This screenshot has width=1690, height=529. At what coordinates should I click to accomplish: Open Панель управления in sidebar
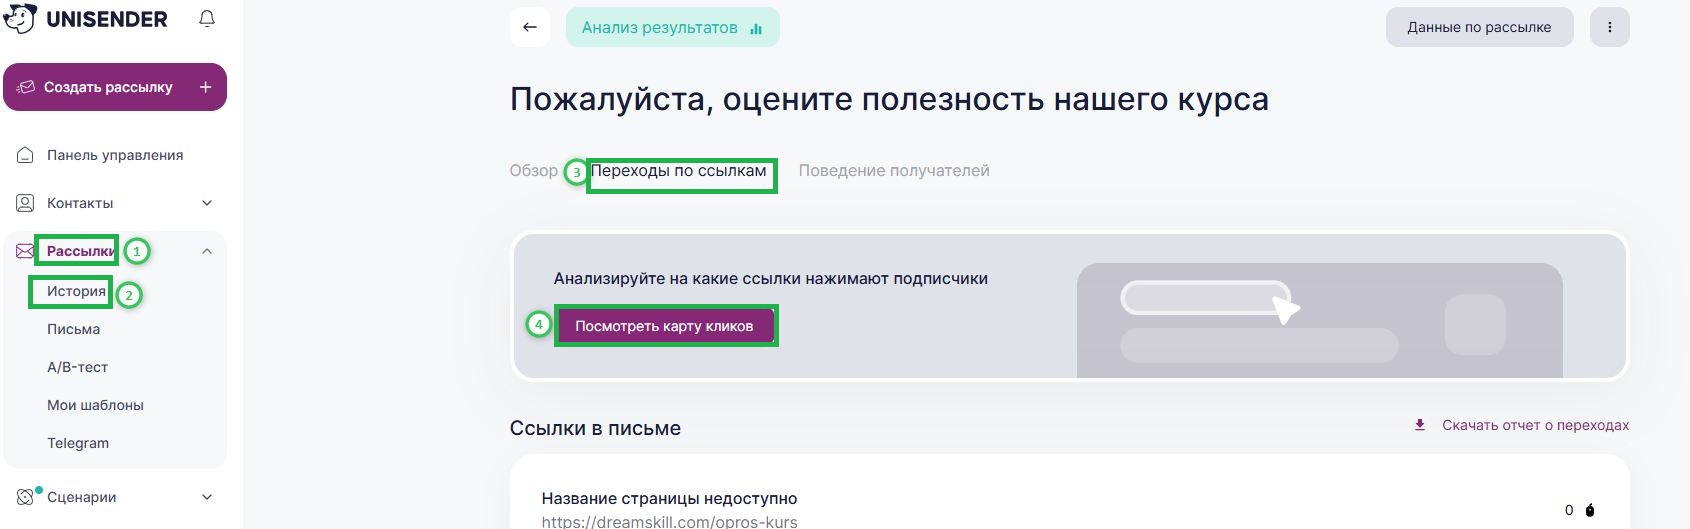click(x=115, y=155)
